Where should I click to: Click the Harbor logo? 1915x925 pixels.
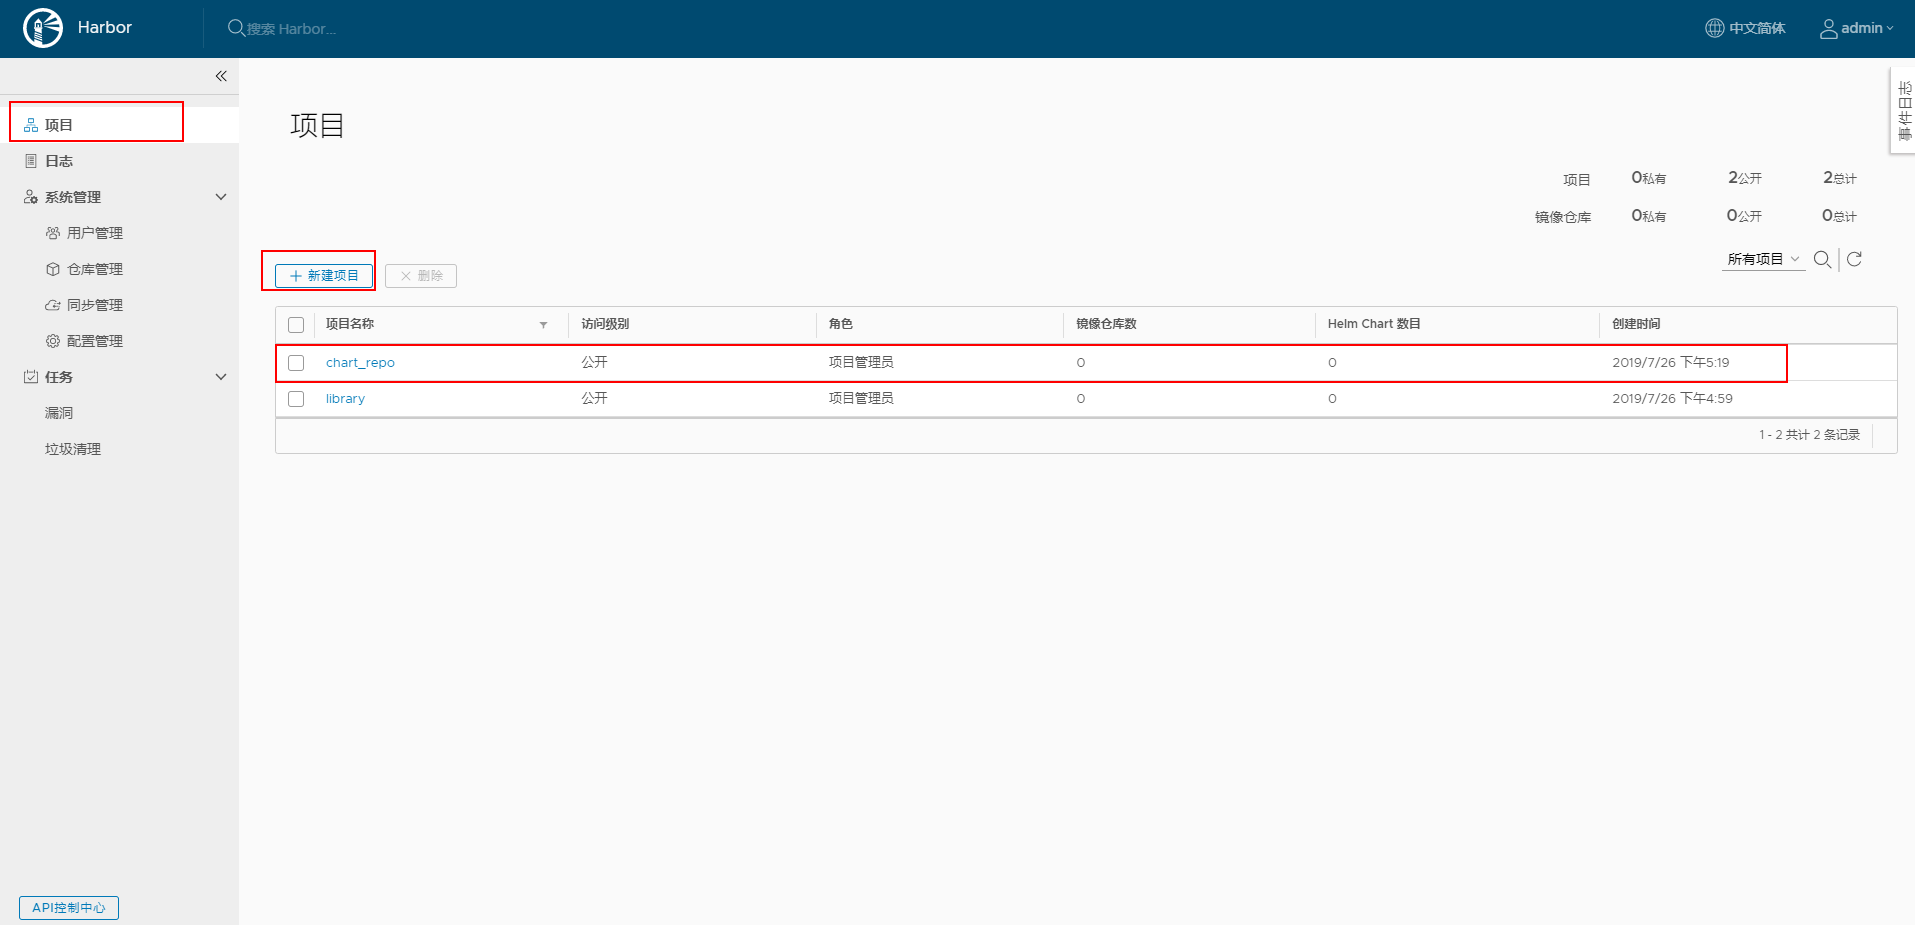coord(42,27)
